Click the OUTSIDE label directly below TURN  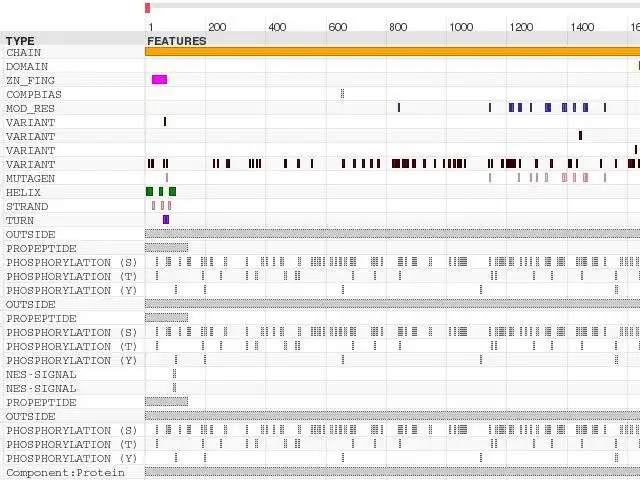[x=30, y=234]
